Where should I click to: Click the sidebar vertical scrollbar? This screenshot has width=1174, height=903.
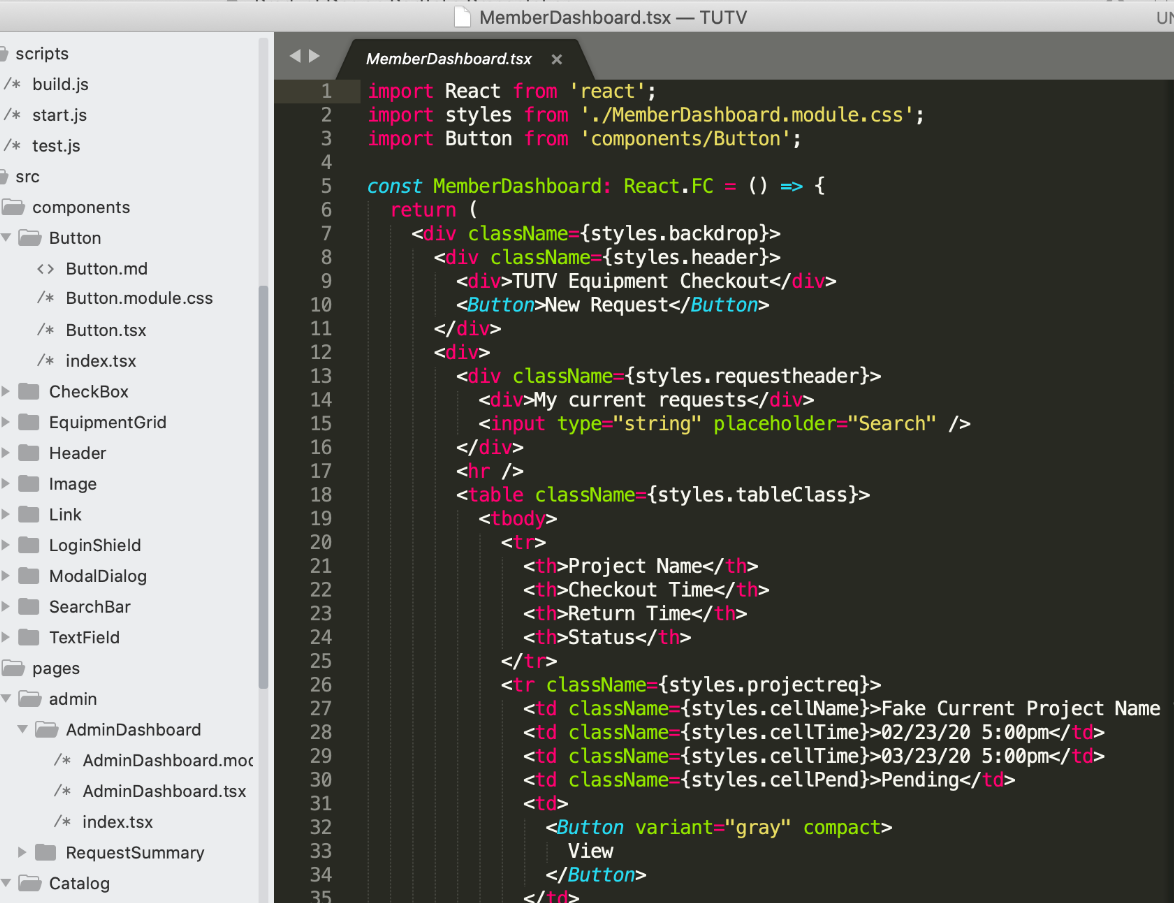click(x=263, y=487)
